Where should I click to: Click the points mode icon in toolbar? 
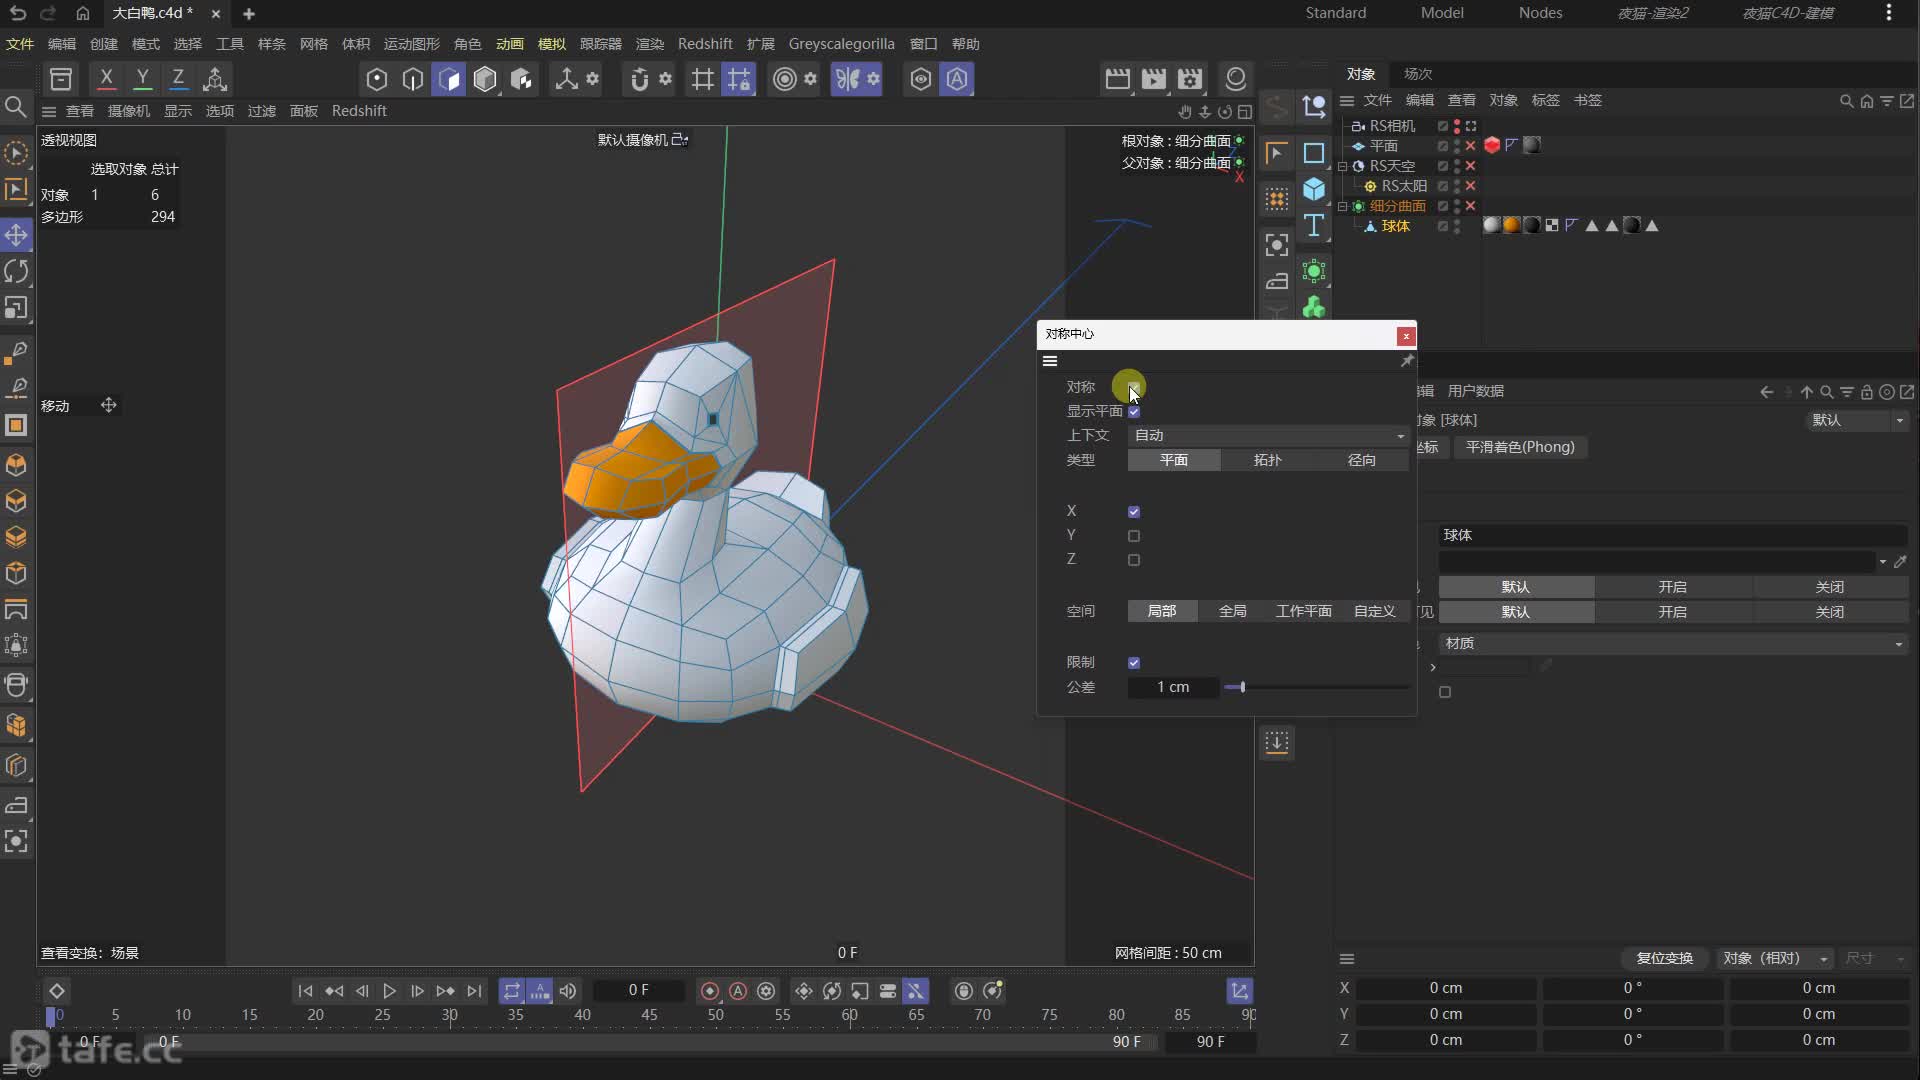click(377, 79)
